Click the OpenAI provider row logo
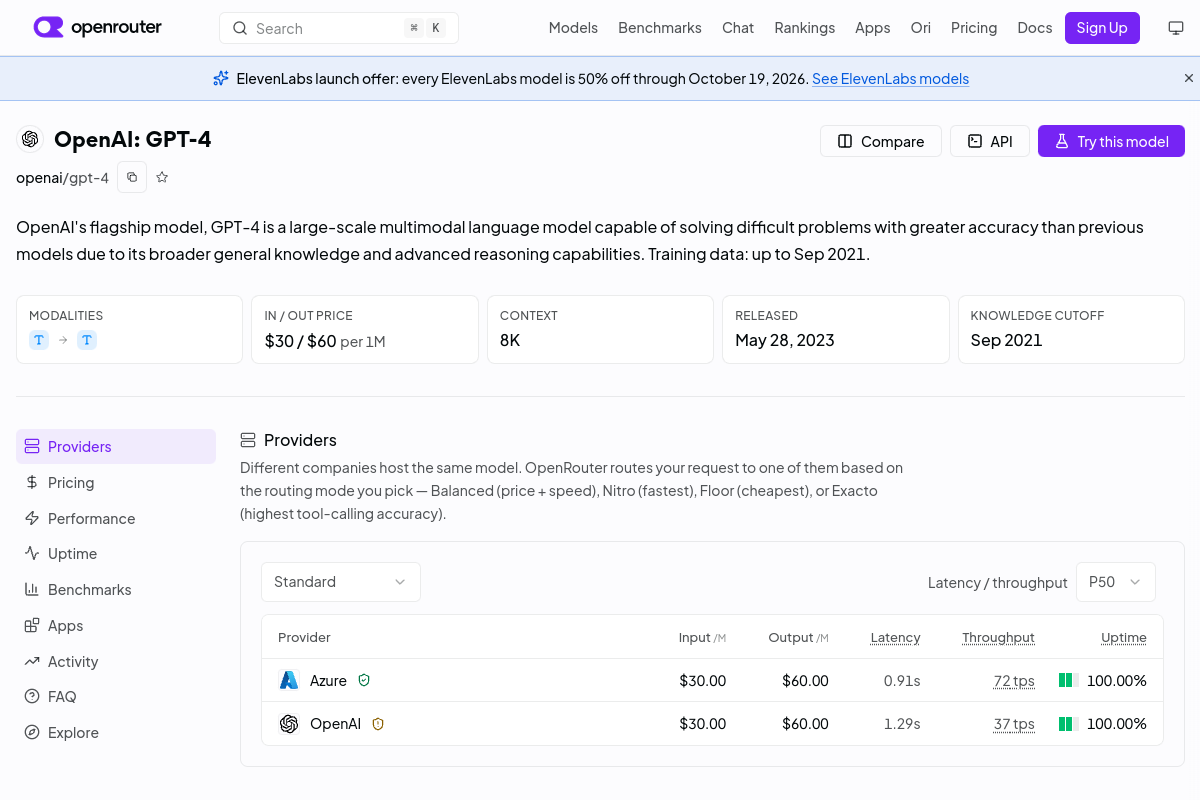Image resolution: width=1200 pixels, height=800 pixels. point(289,724)
